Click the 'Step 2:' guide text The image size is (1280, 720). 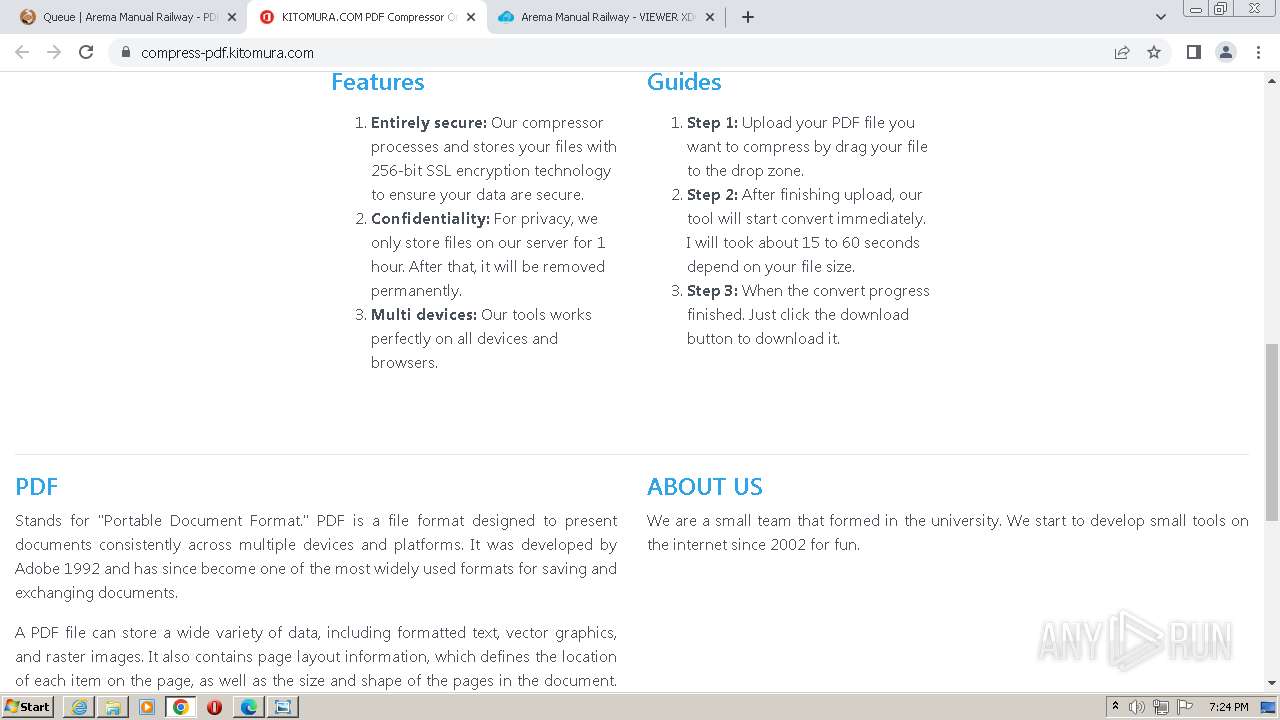click(x=712, y=195)
